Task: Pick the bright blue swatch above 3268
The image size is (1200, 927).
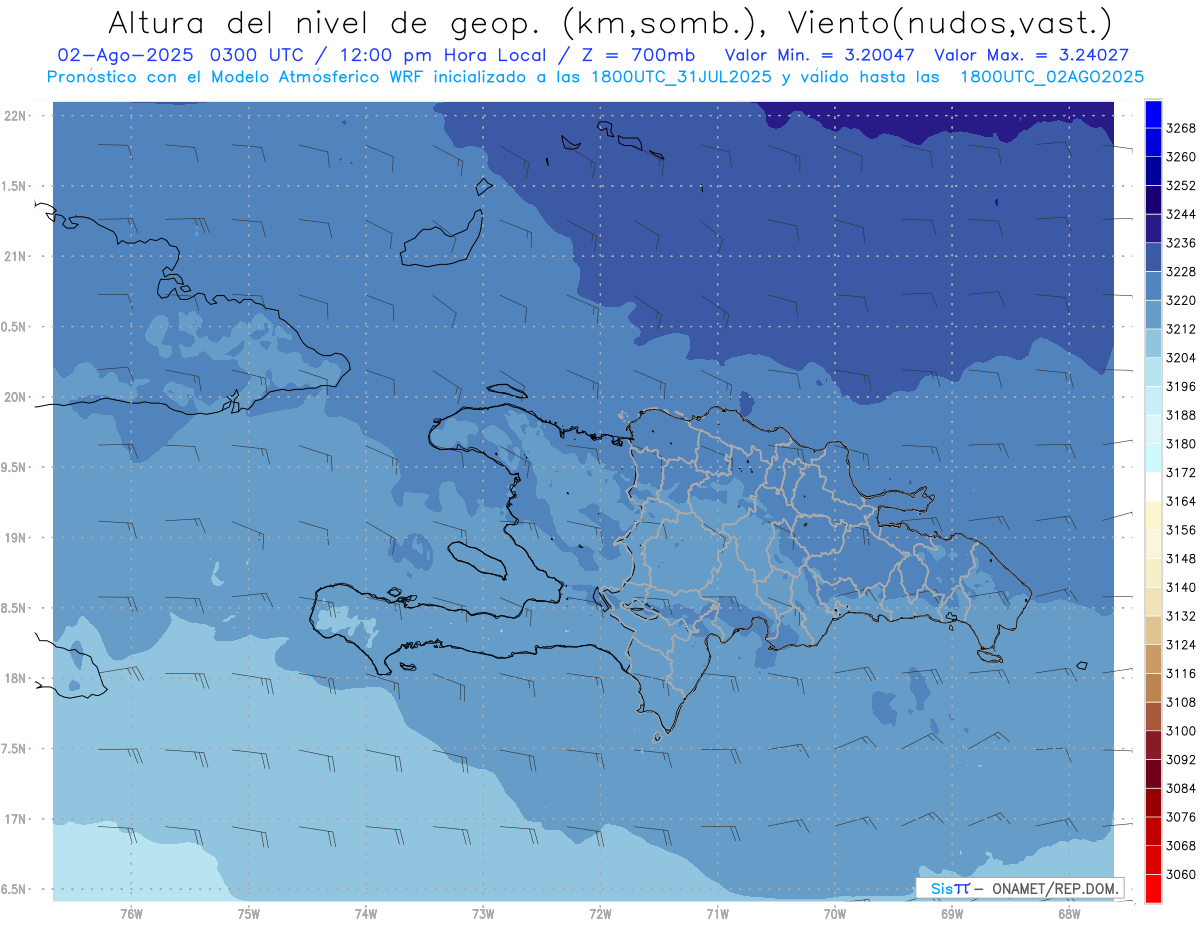Action: tap(1153, 114)
